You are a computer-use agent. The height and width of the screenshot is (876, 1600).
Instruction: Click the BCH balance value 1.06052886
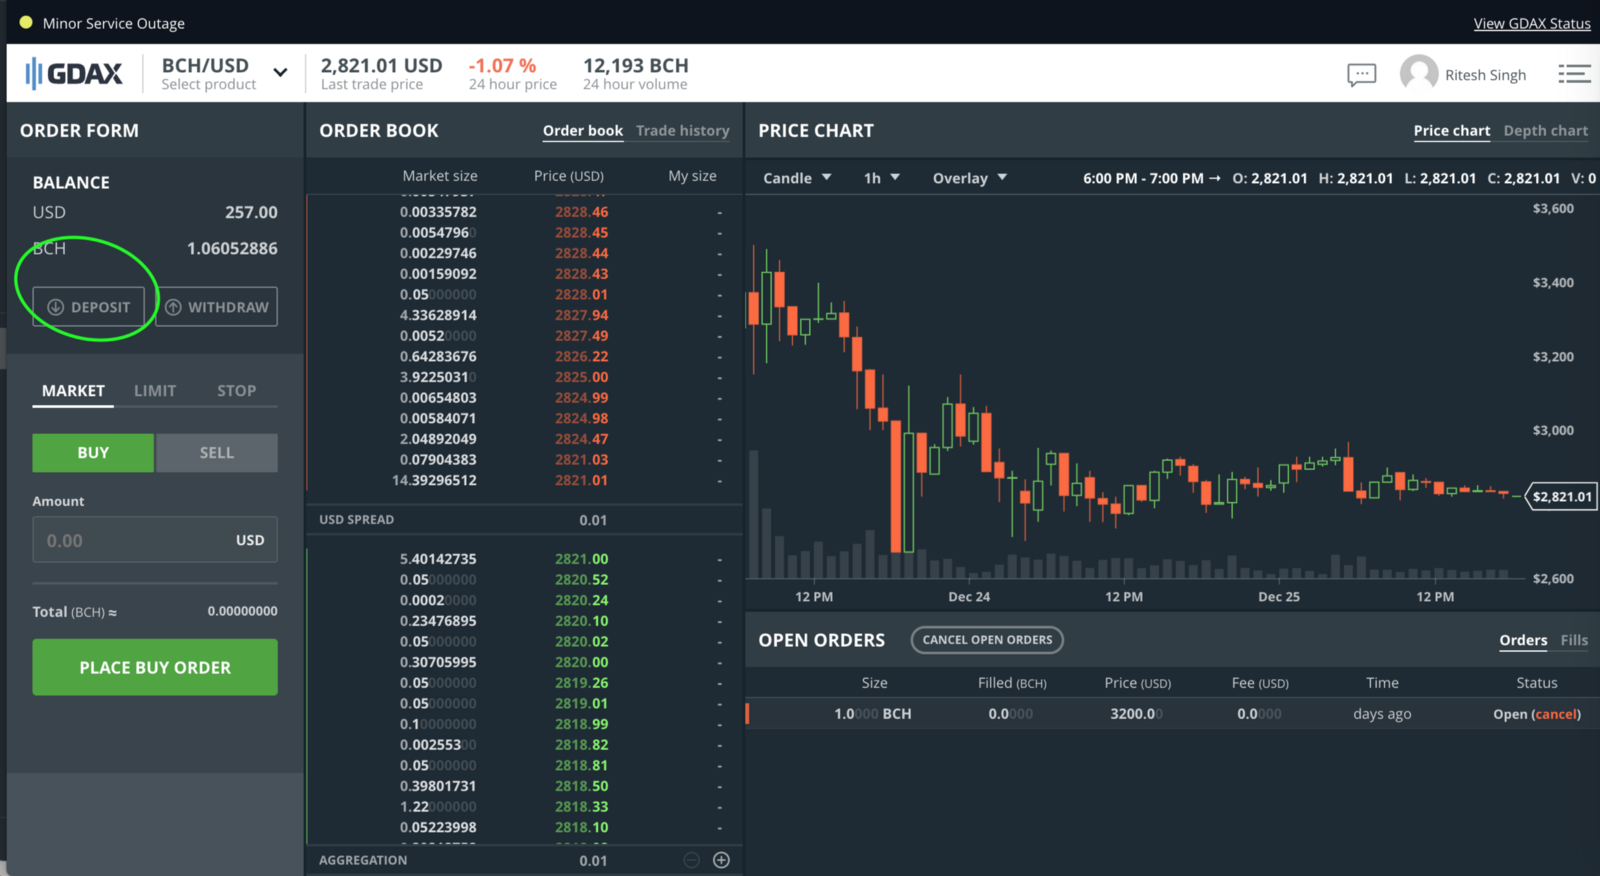232,248
